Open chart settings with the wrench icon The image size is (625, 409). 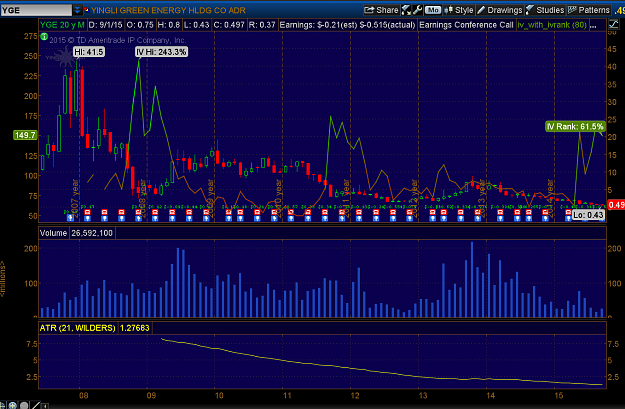click(x=417, y=10)
